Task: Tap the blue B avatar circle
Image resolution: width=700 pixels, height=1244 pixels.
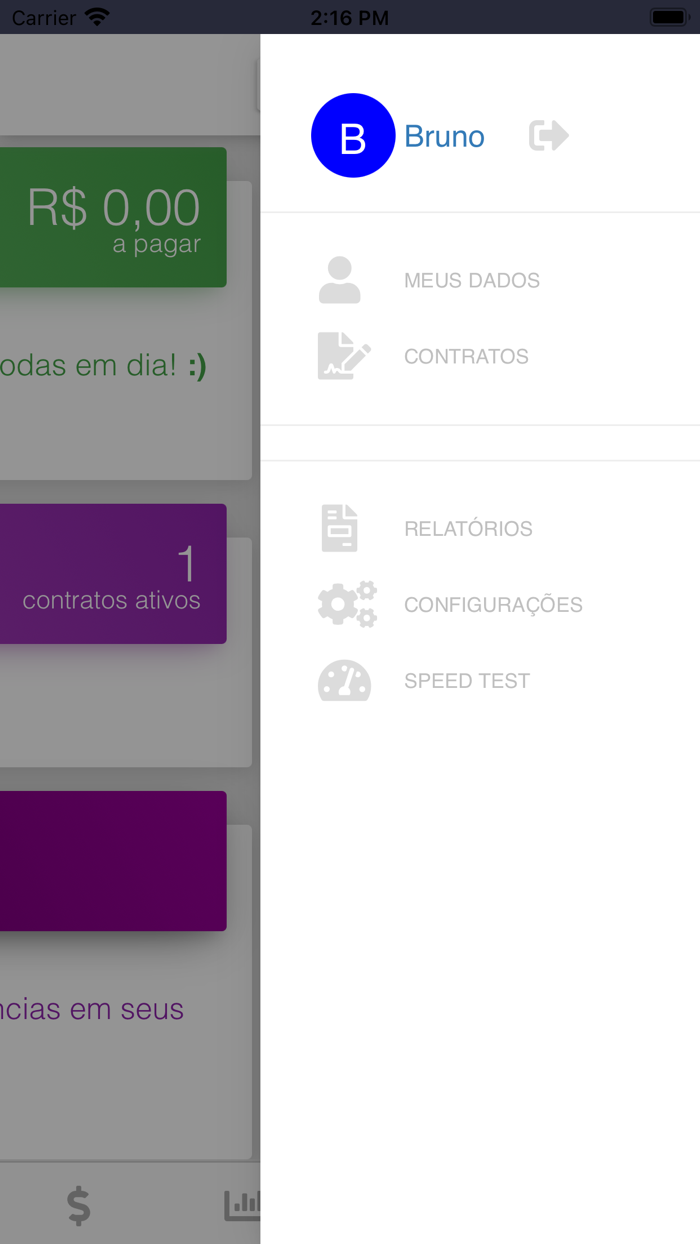Action: [x=353, y=135]
